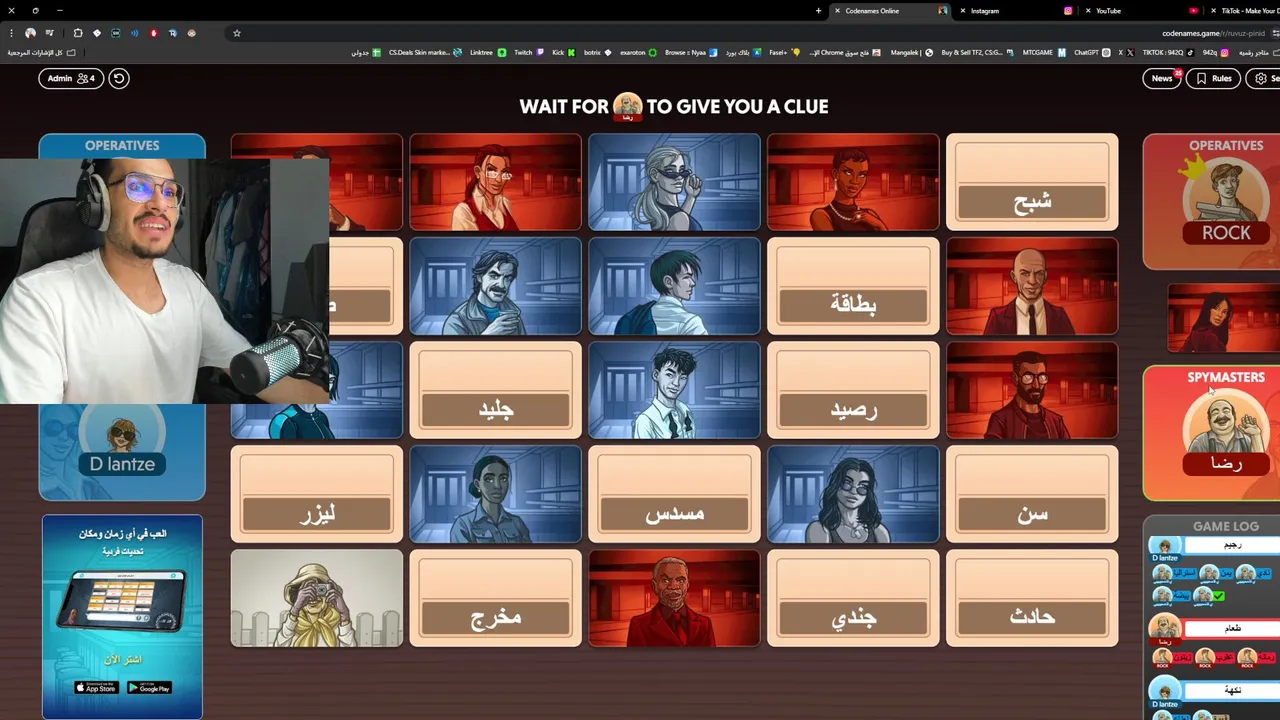
Task: Click green checkmark in game log
Action: click(1219, 596)
